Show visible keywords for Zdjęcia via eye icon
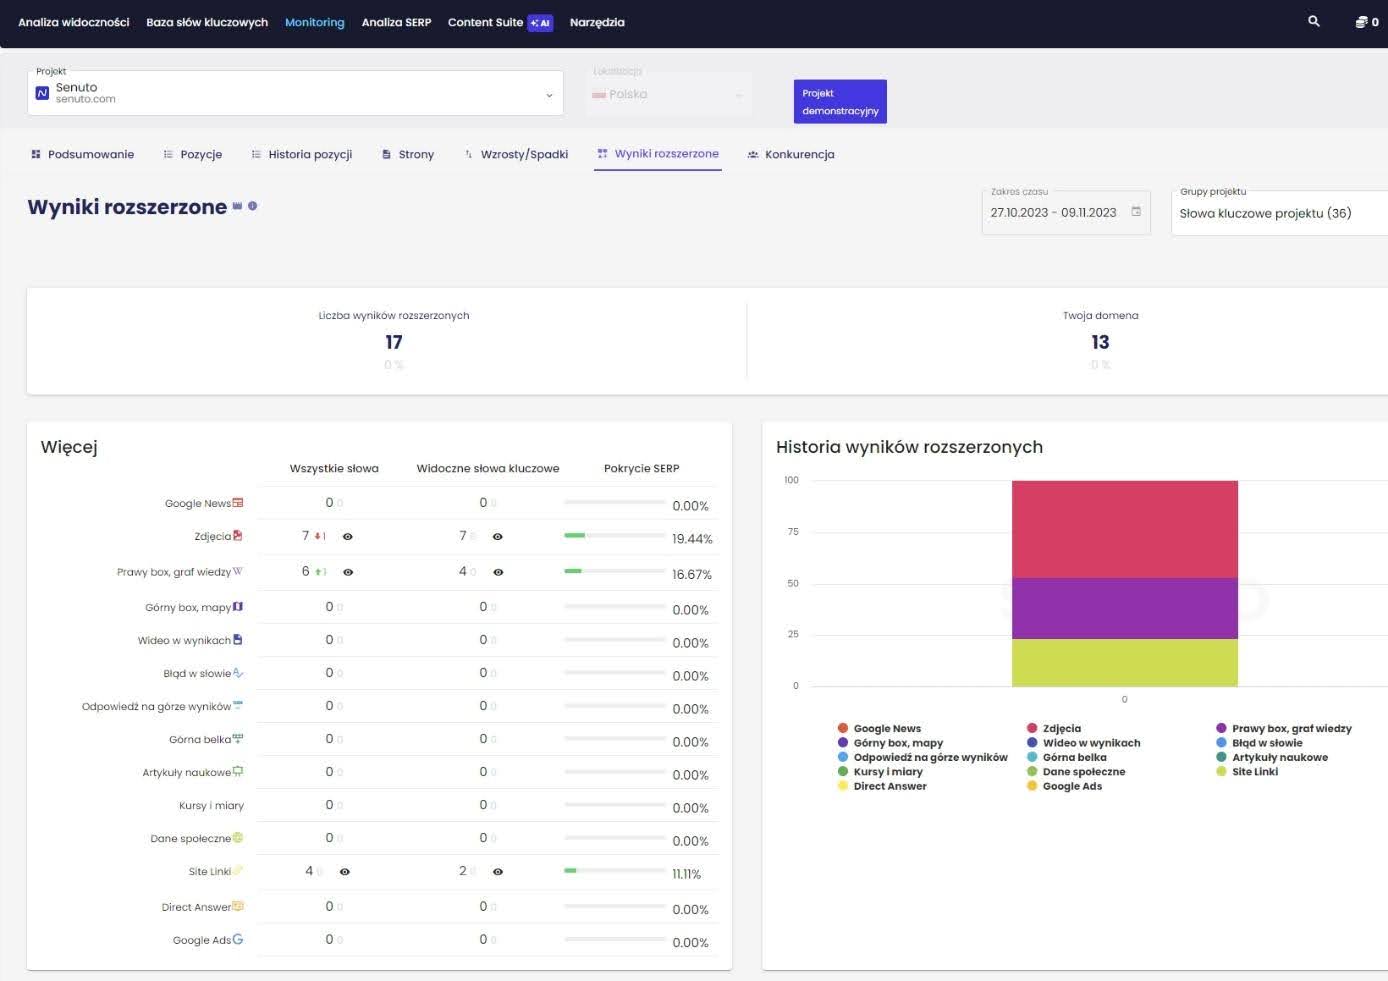1388x981 pixels. (497, 537)
